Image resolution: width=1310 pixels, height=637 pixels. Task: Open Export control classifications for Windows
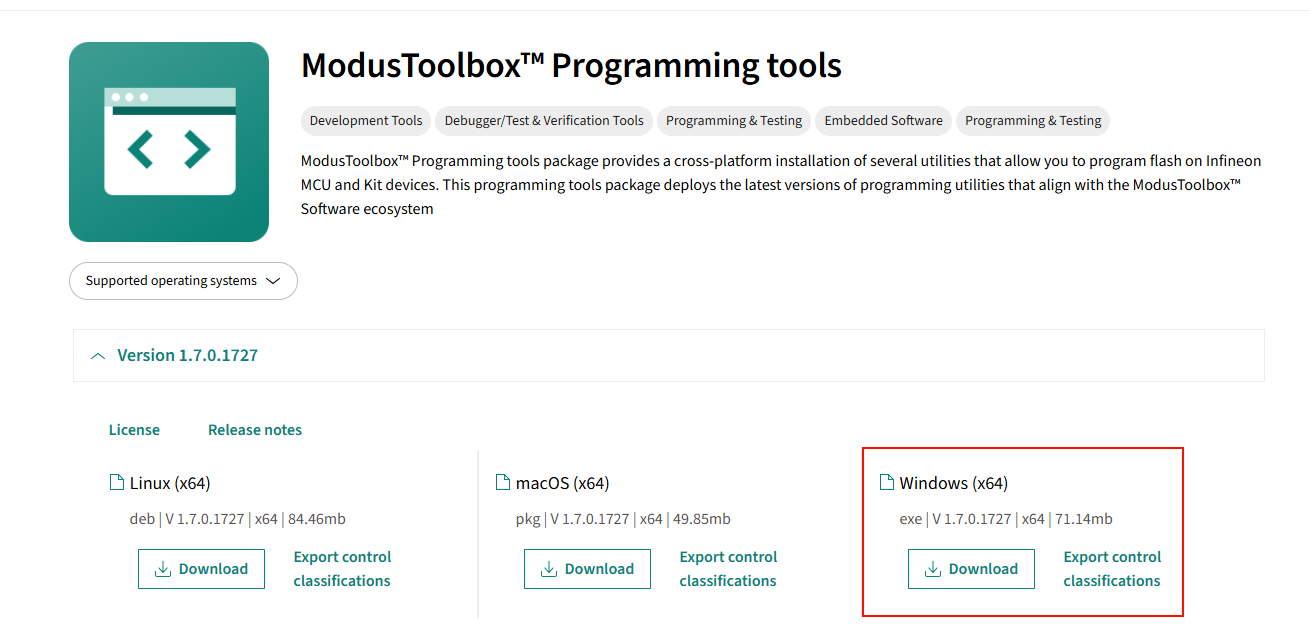pyautogui.click(x=1112, y=569)
